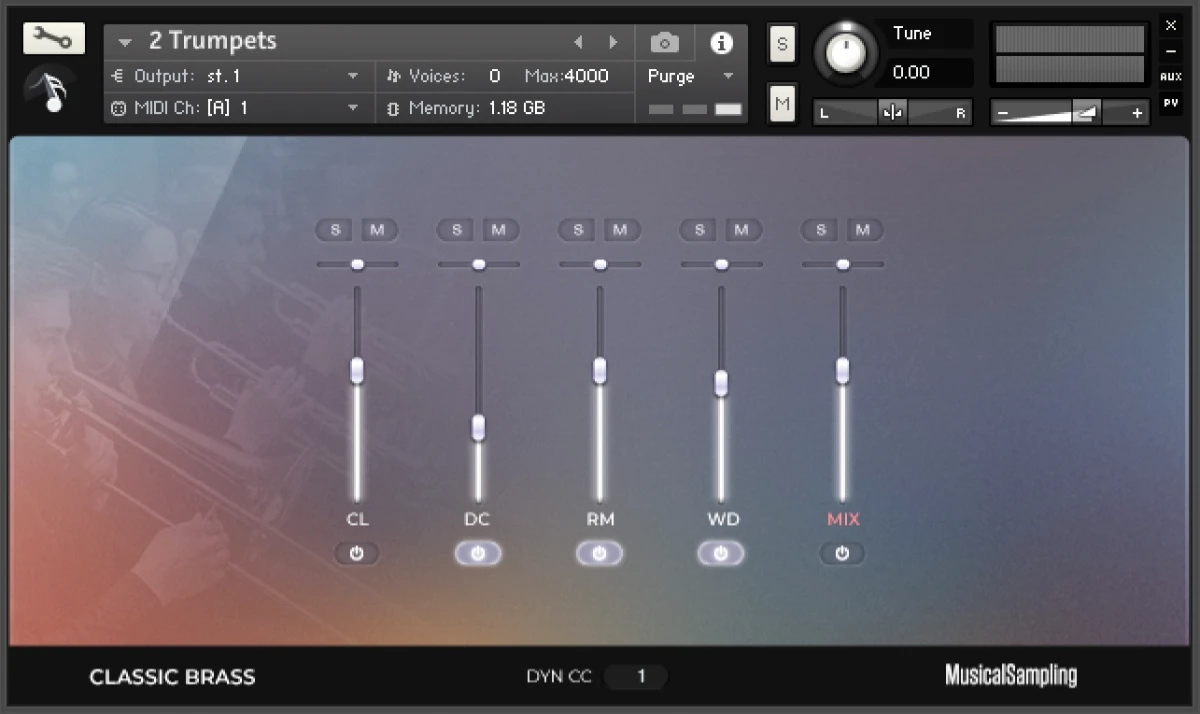This screenshot has width=1200, height=714.
Task: Open instrument info via the i icon
Action: pos(721,42)
